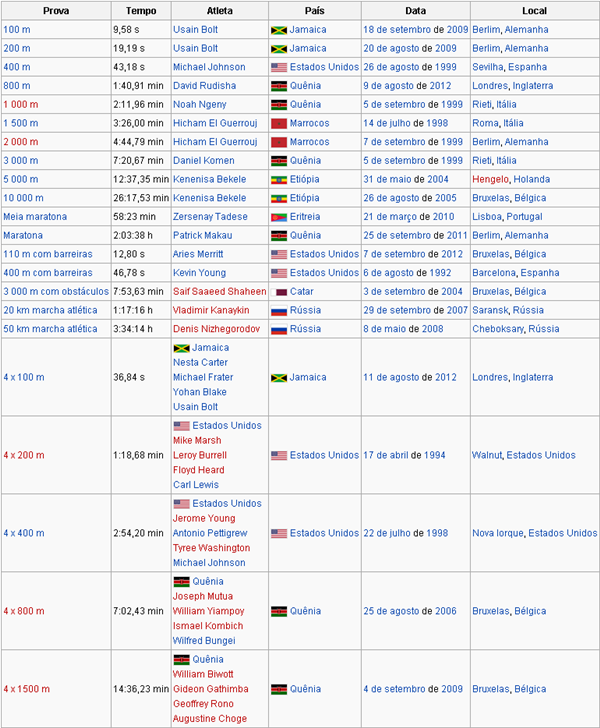Open the Patrick Makau athlete link
The width and height of the screenshot is (600, 728).
click(202, 235)
